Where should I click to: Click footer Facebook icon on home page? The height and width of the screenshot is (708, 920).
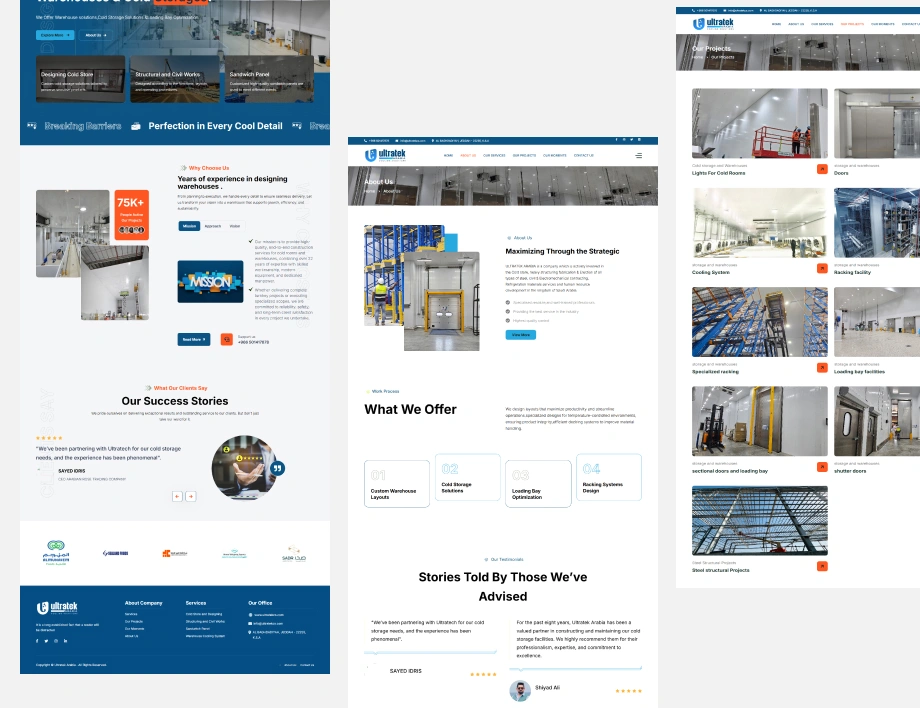tap(37, 641)
